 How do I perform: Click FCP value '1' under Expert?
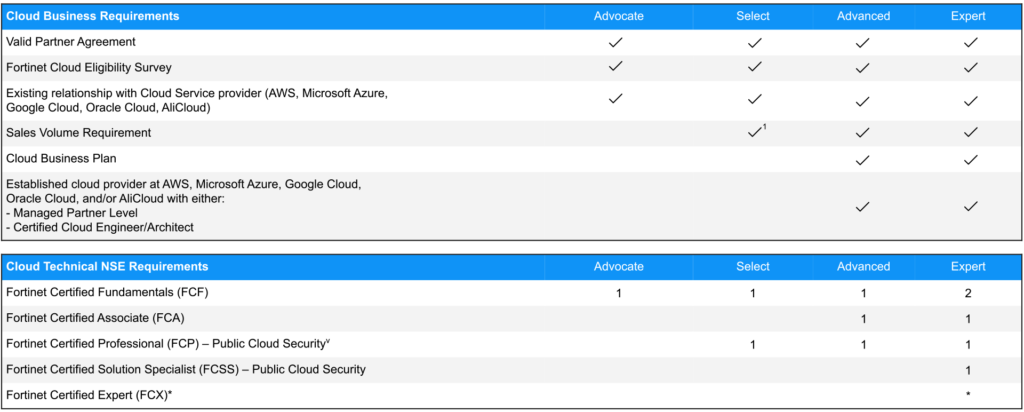tap(968, 345)
